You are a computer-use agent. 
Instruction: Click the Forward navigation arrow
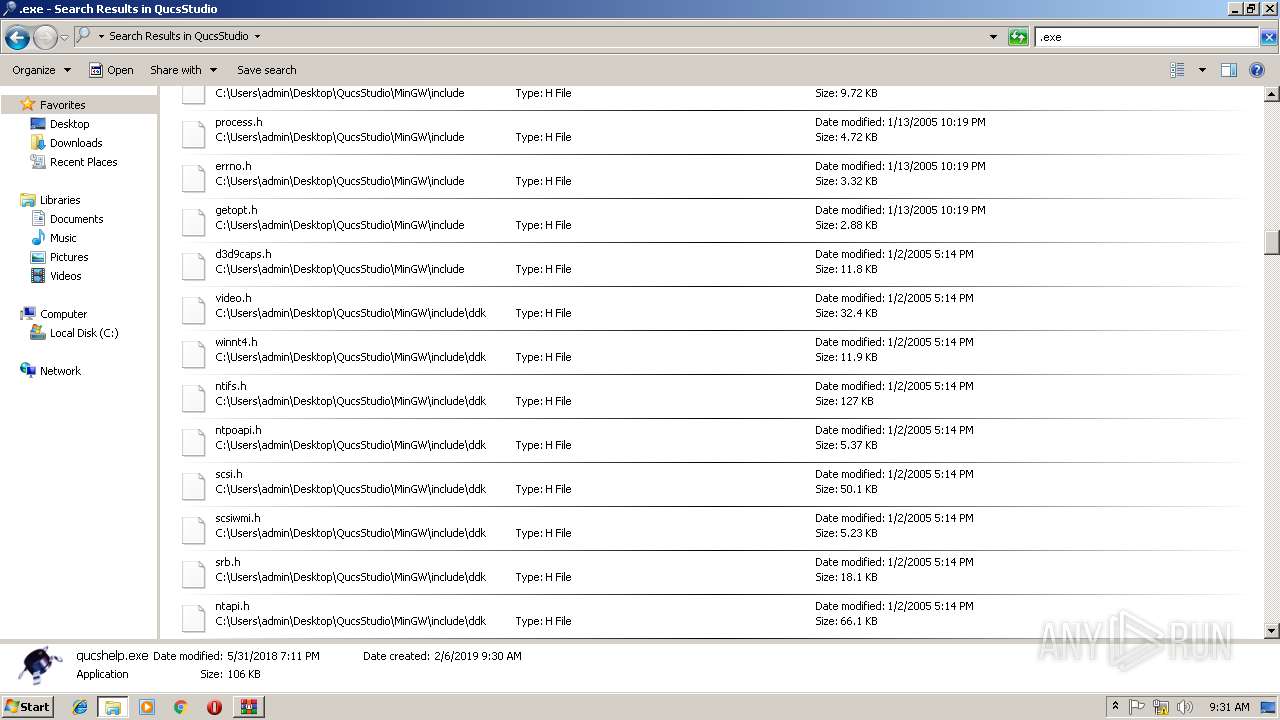click(45, 38)
